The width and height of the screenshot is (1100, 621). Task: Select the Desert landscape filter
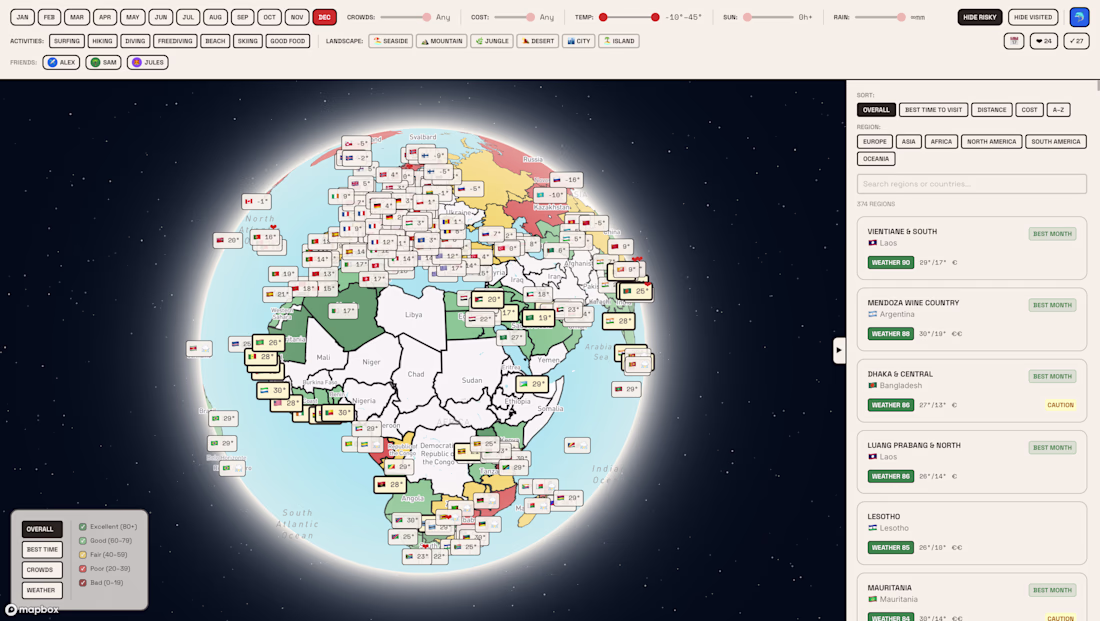[538, 41]
